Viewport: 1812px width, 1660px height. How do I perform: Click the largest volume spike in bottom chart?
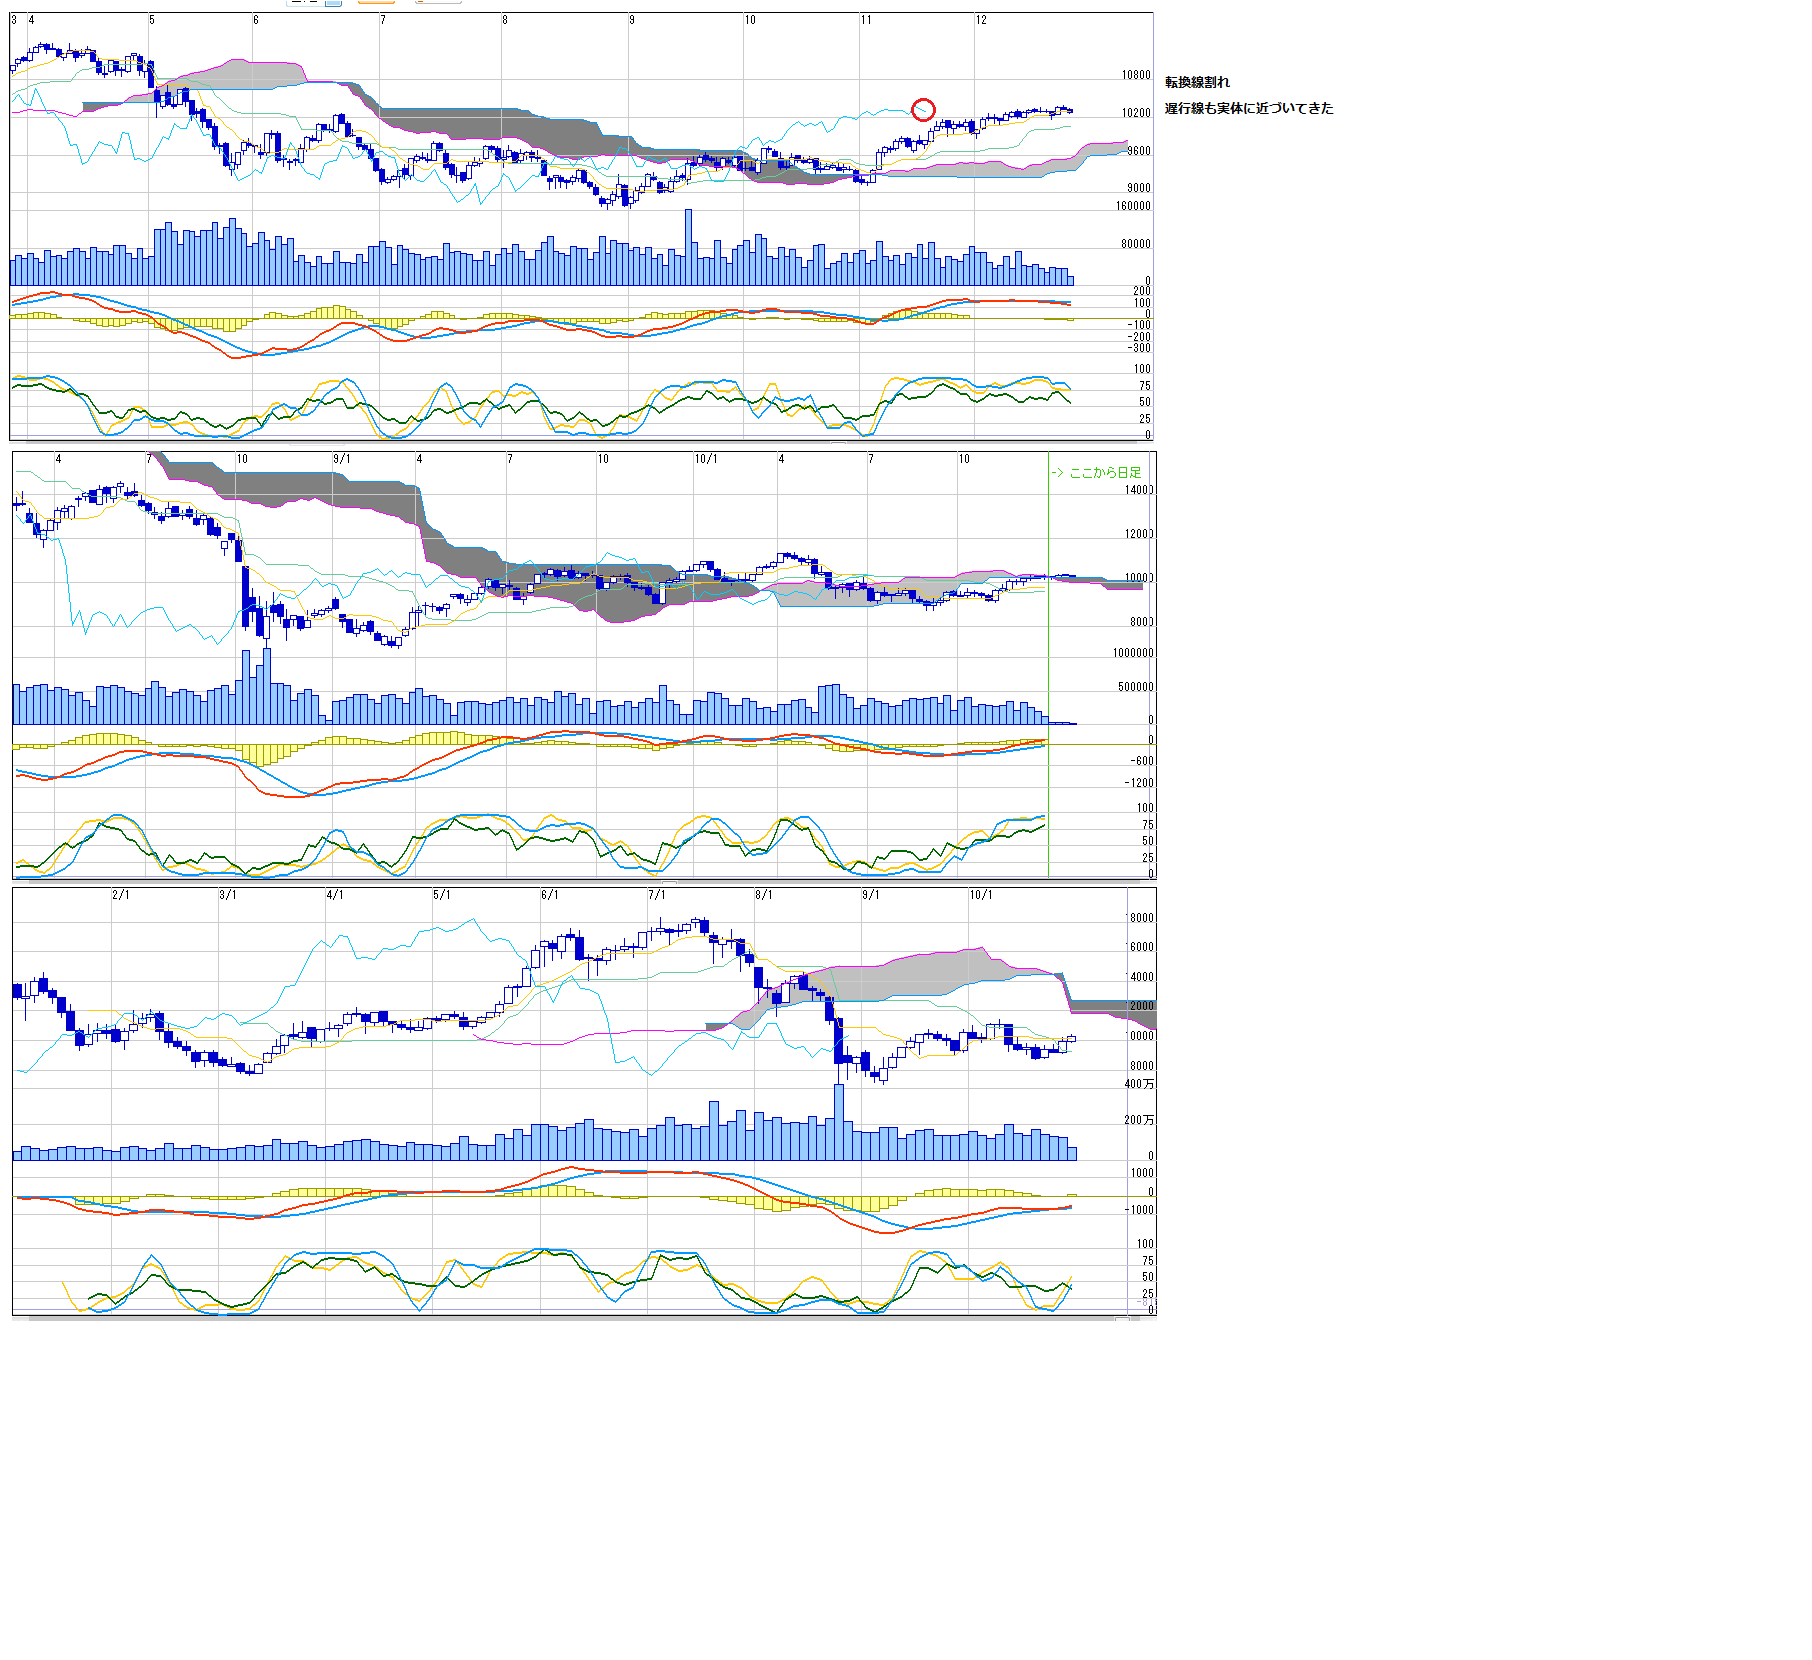839,1122
